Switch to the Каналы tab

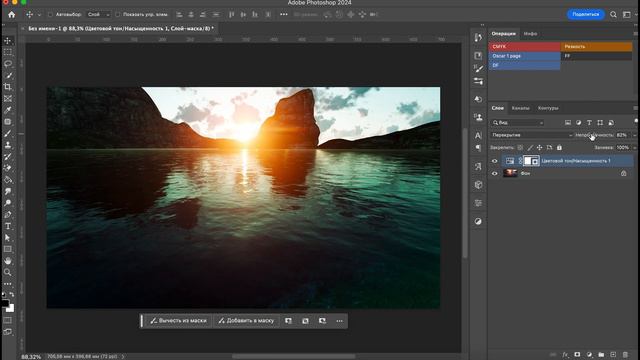pos(520,108)
